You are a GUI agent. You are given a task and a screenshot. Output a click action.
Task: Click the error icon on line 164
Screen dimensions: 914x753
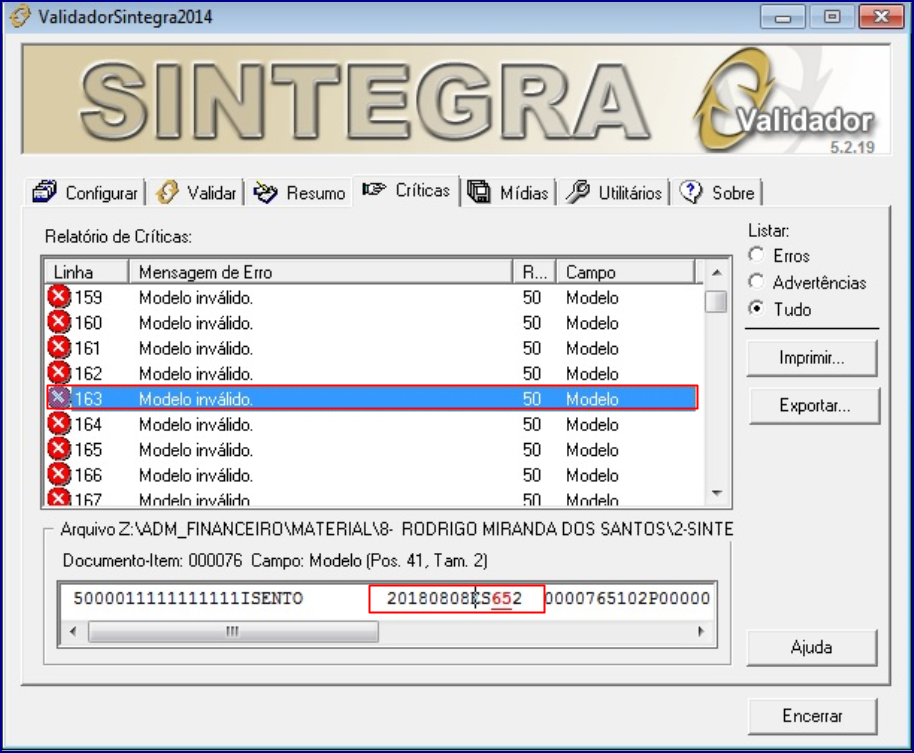59,424
